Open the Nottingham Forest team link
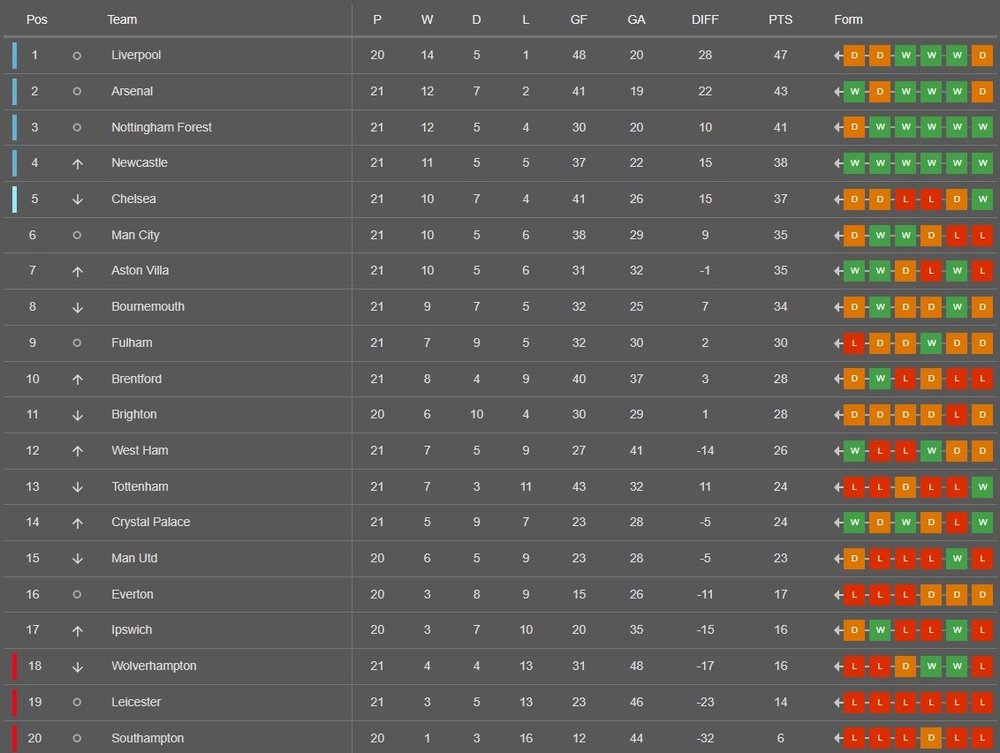This screenshot has width=1000, height=753. point(161,128)
